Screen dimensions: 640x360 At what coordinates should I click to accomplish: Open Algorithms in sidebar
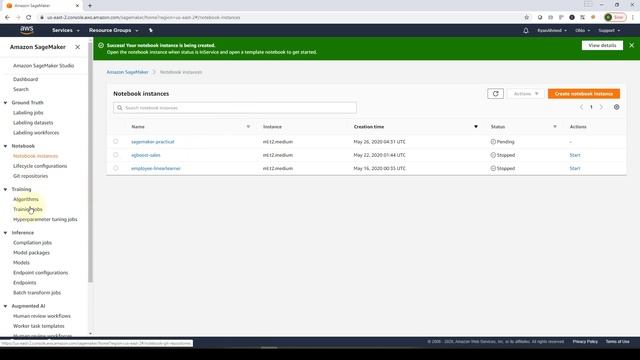(x=26, y=199)
